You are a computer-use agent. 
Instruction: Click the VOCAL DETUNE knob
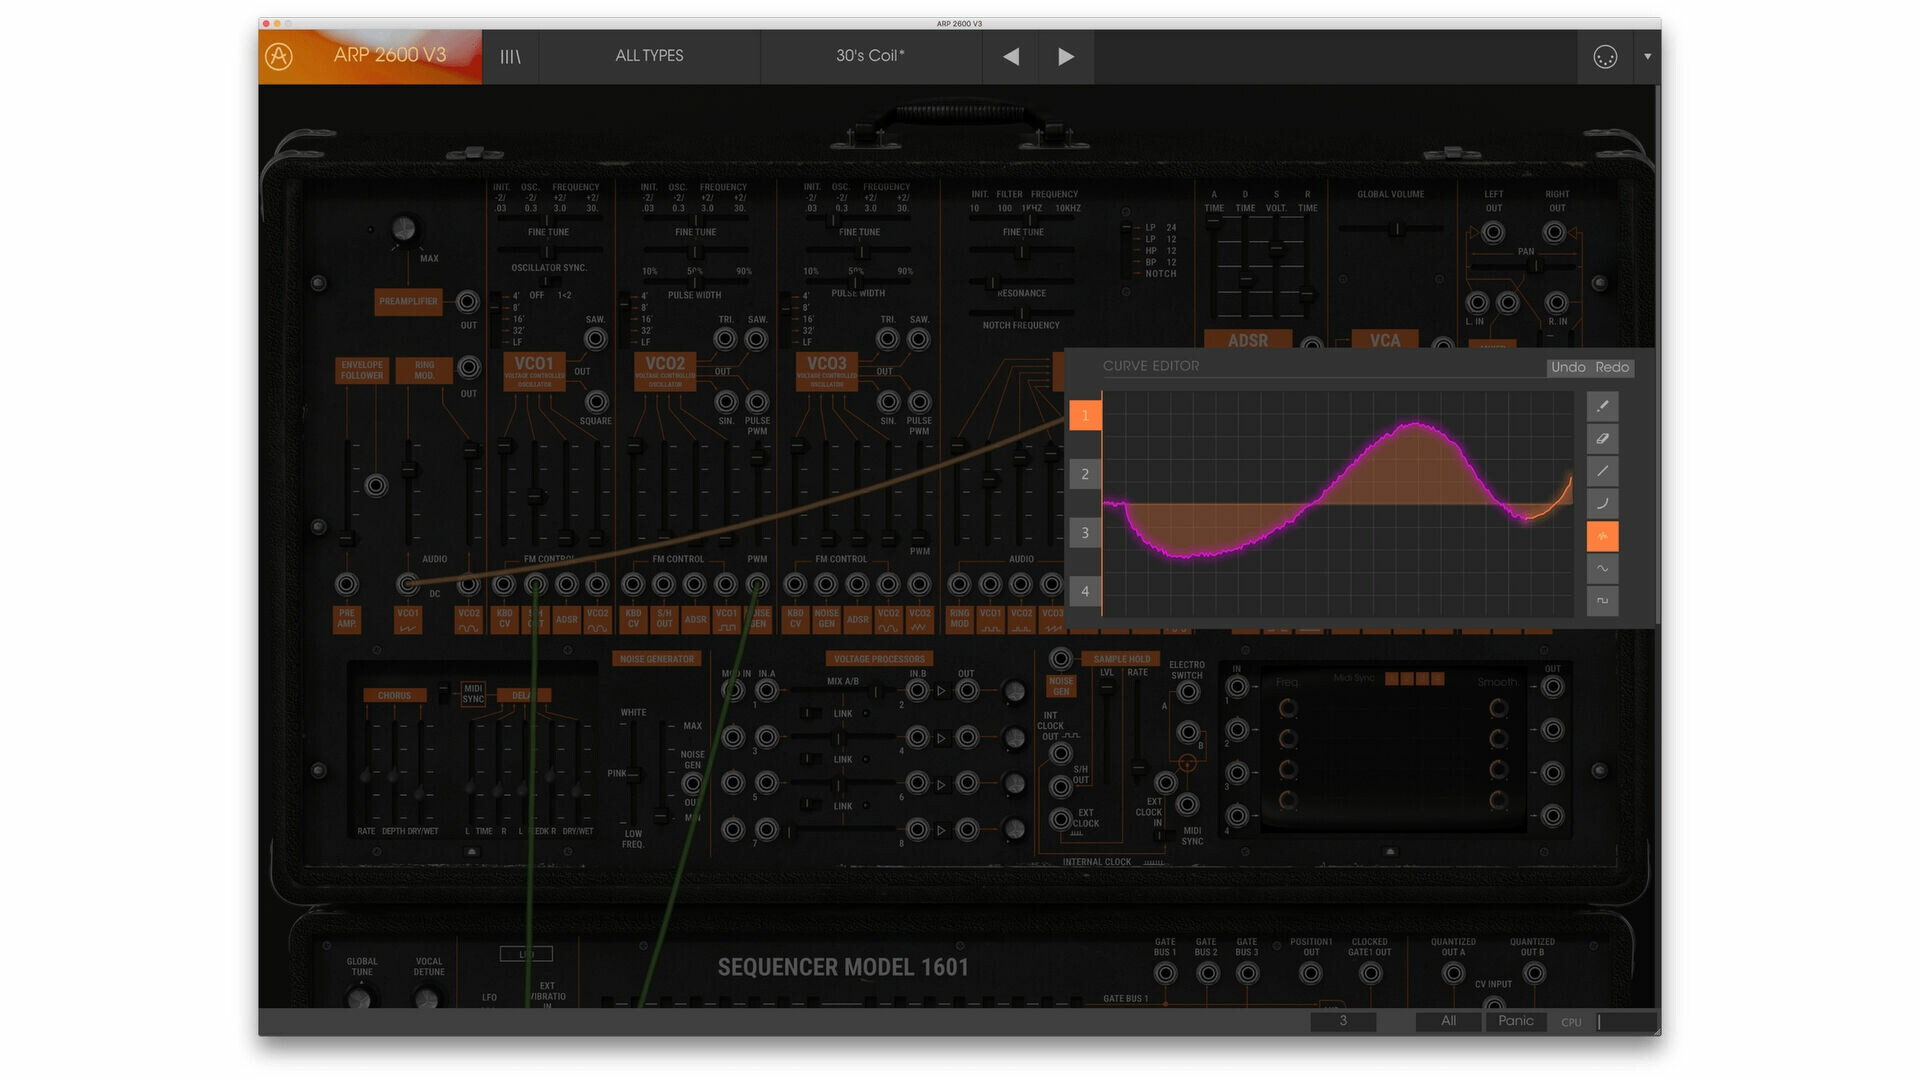tap(427, 997)
